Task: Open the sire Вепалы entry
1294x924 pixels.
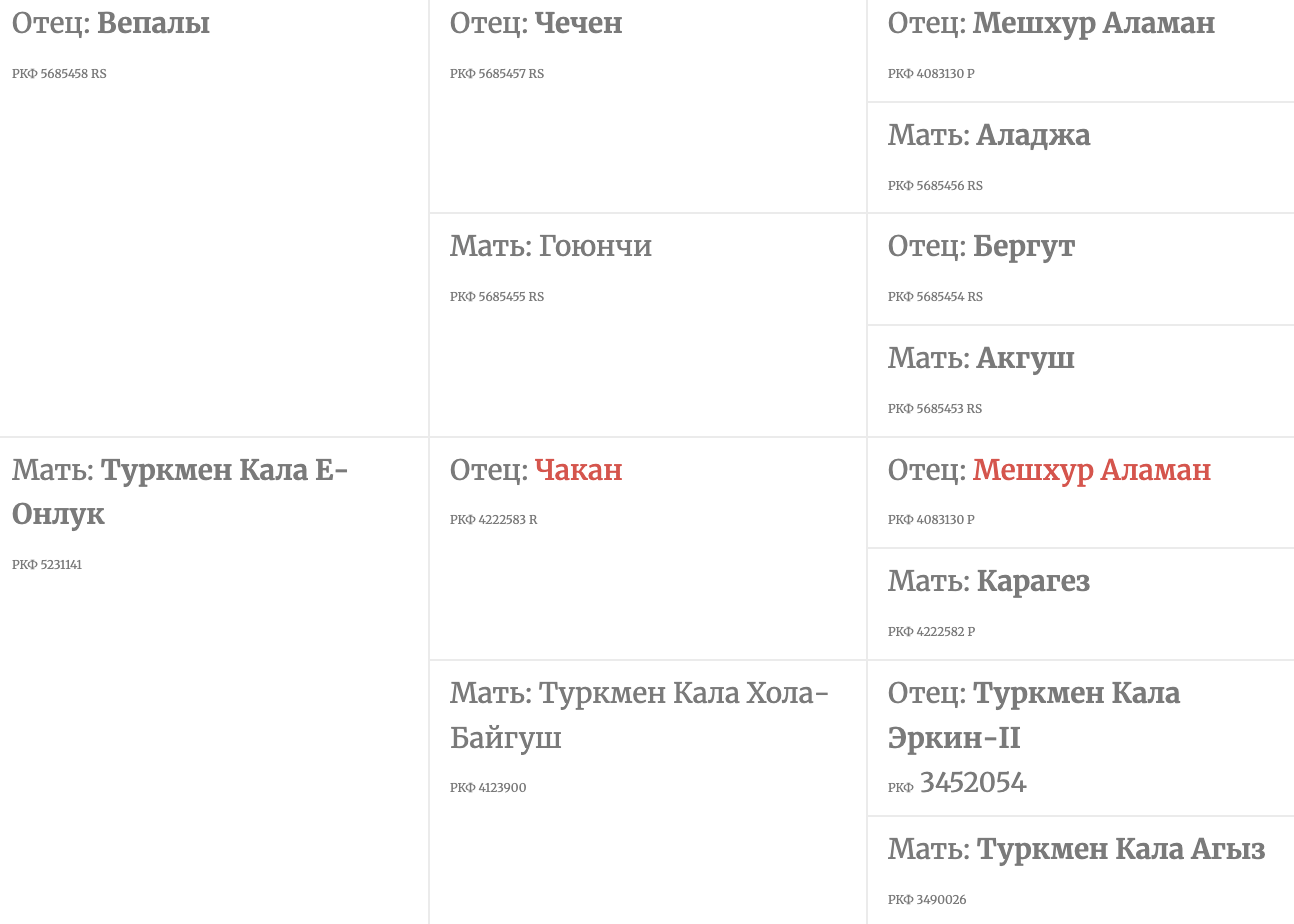Action: pos(153,23)
